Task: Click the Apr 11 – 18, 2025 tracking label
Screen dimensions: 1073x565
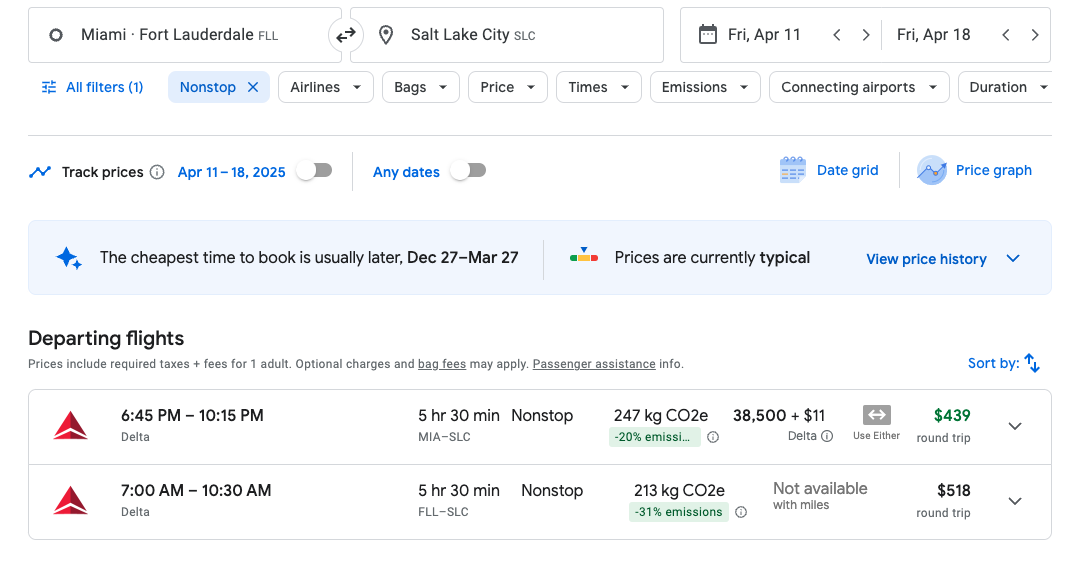Action: click(231, 172)
